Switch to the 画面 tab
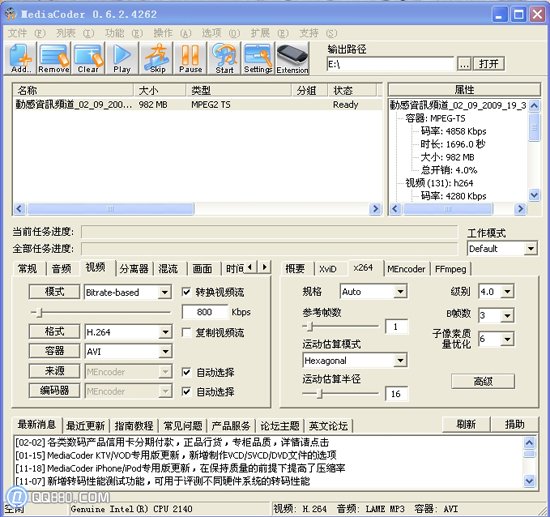 (x=202, y=269)
